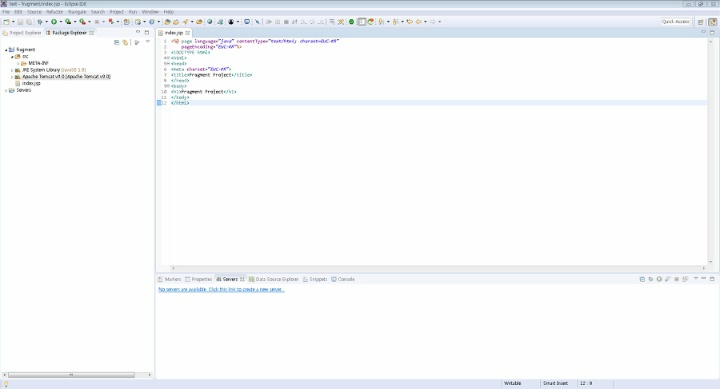The height and width of the screenshot is (389, 720).
Task: Click the Terminate square toolbar icon
Action: pos(286,22)
